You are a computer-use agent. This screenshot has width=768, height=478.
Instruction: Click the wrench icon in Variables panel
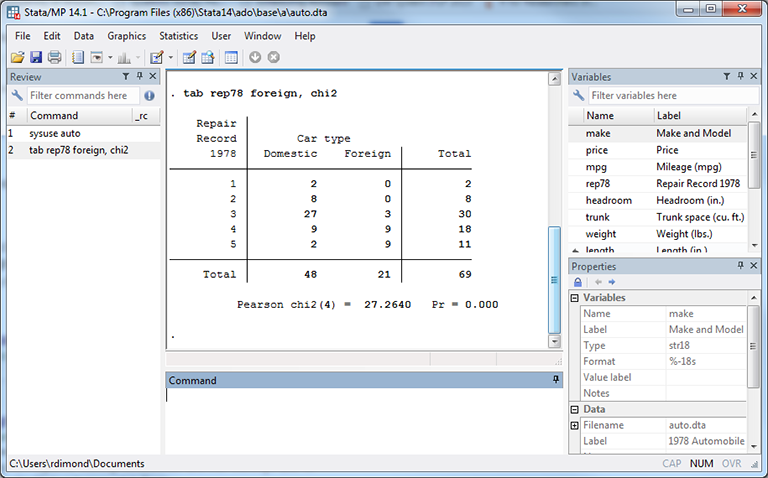[x=578, y=96]
